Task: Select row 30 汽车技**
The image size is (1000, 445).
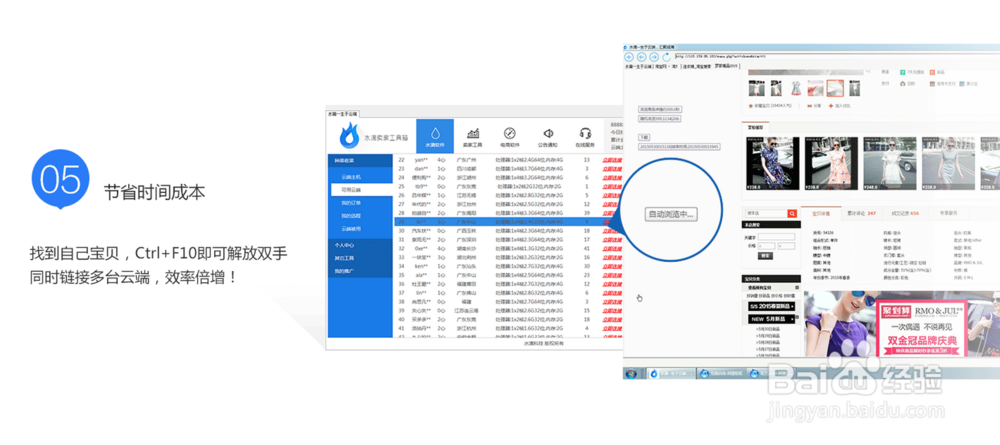Action: [x=506, y=230]
